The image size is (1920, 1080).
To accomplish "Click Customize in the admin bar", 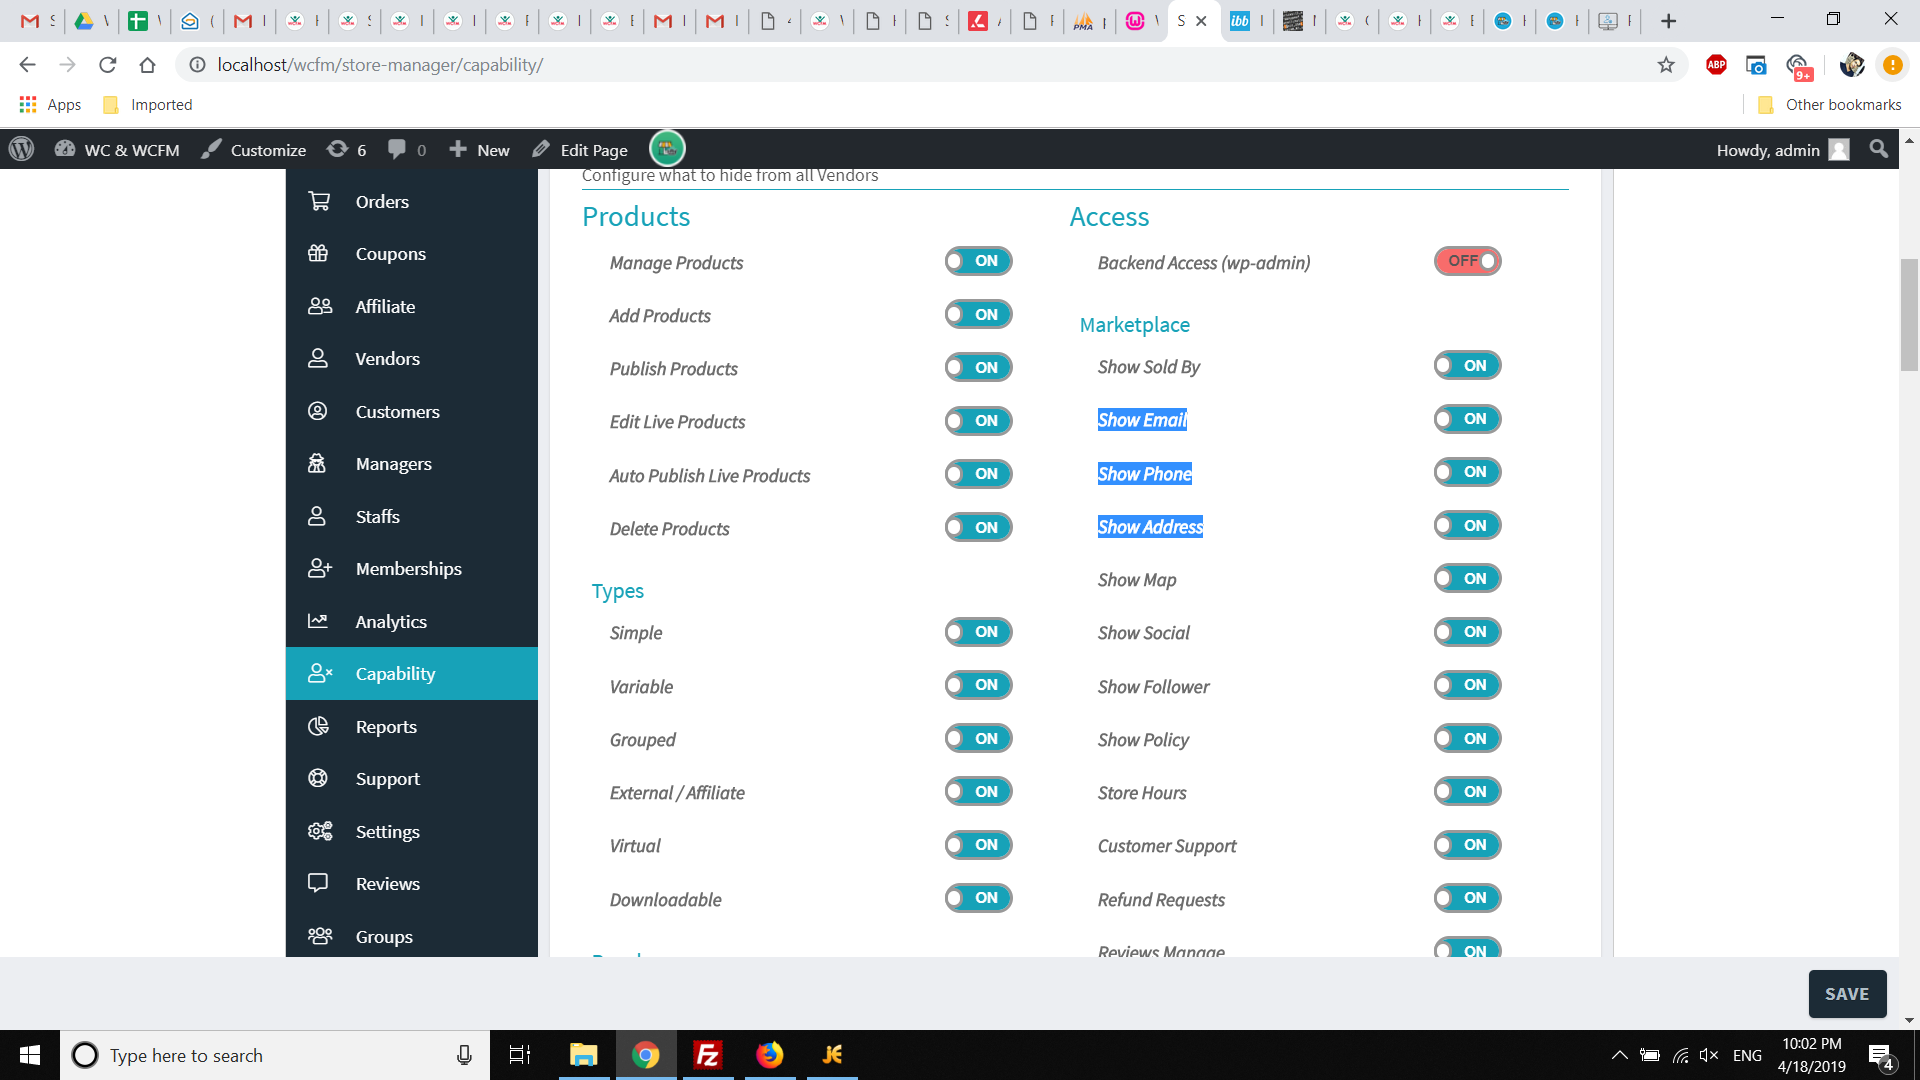I will [x=254, y=149].
